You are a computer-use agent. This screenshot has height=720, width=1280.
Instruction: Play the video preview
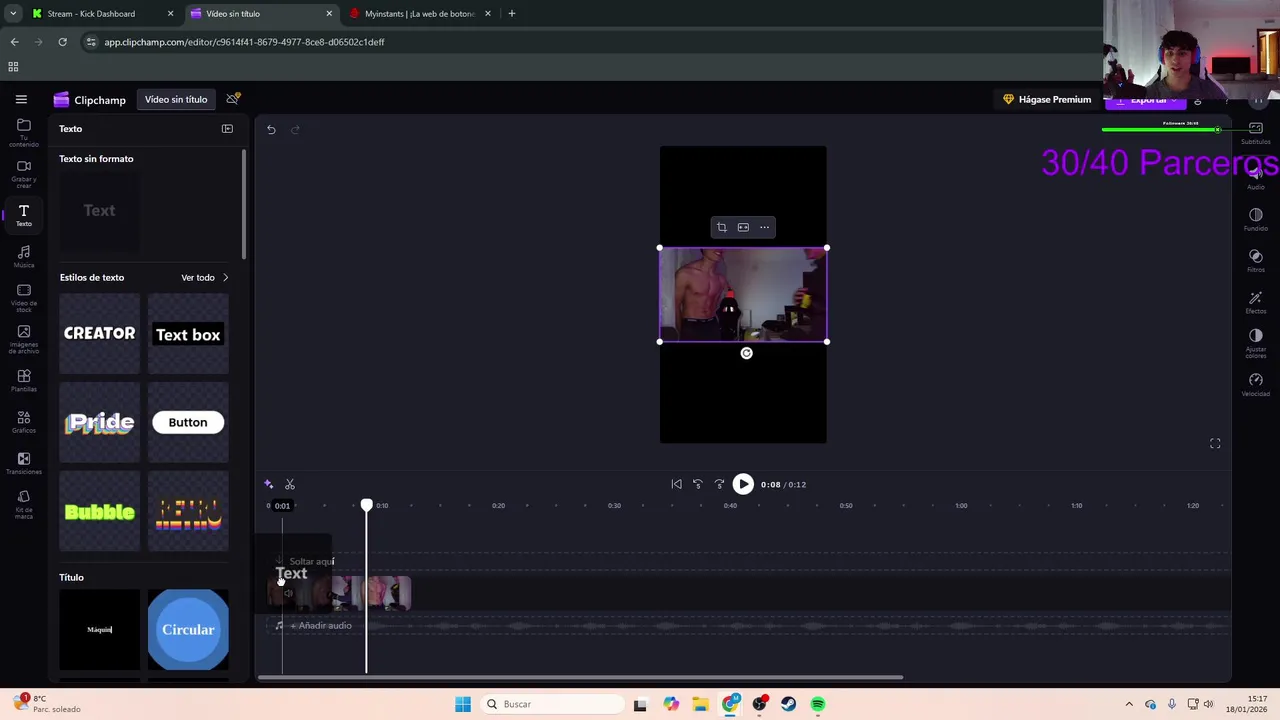tap(743, 484)
